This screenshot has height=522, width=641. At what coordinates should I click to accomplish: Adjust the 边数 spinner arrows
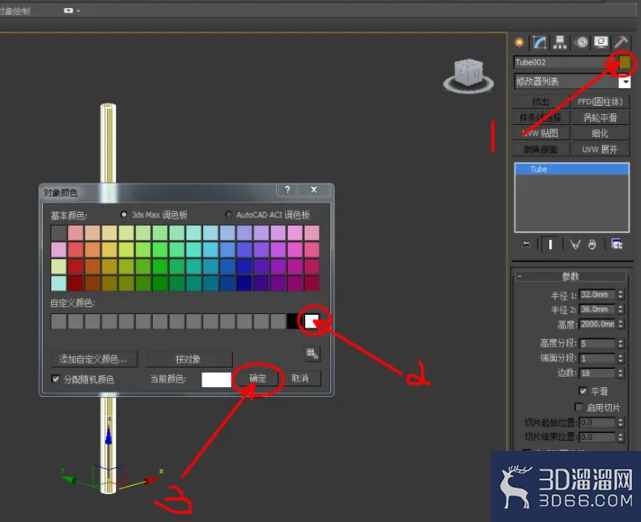pos(621,373)
